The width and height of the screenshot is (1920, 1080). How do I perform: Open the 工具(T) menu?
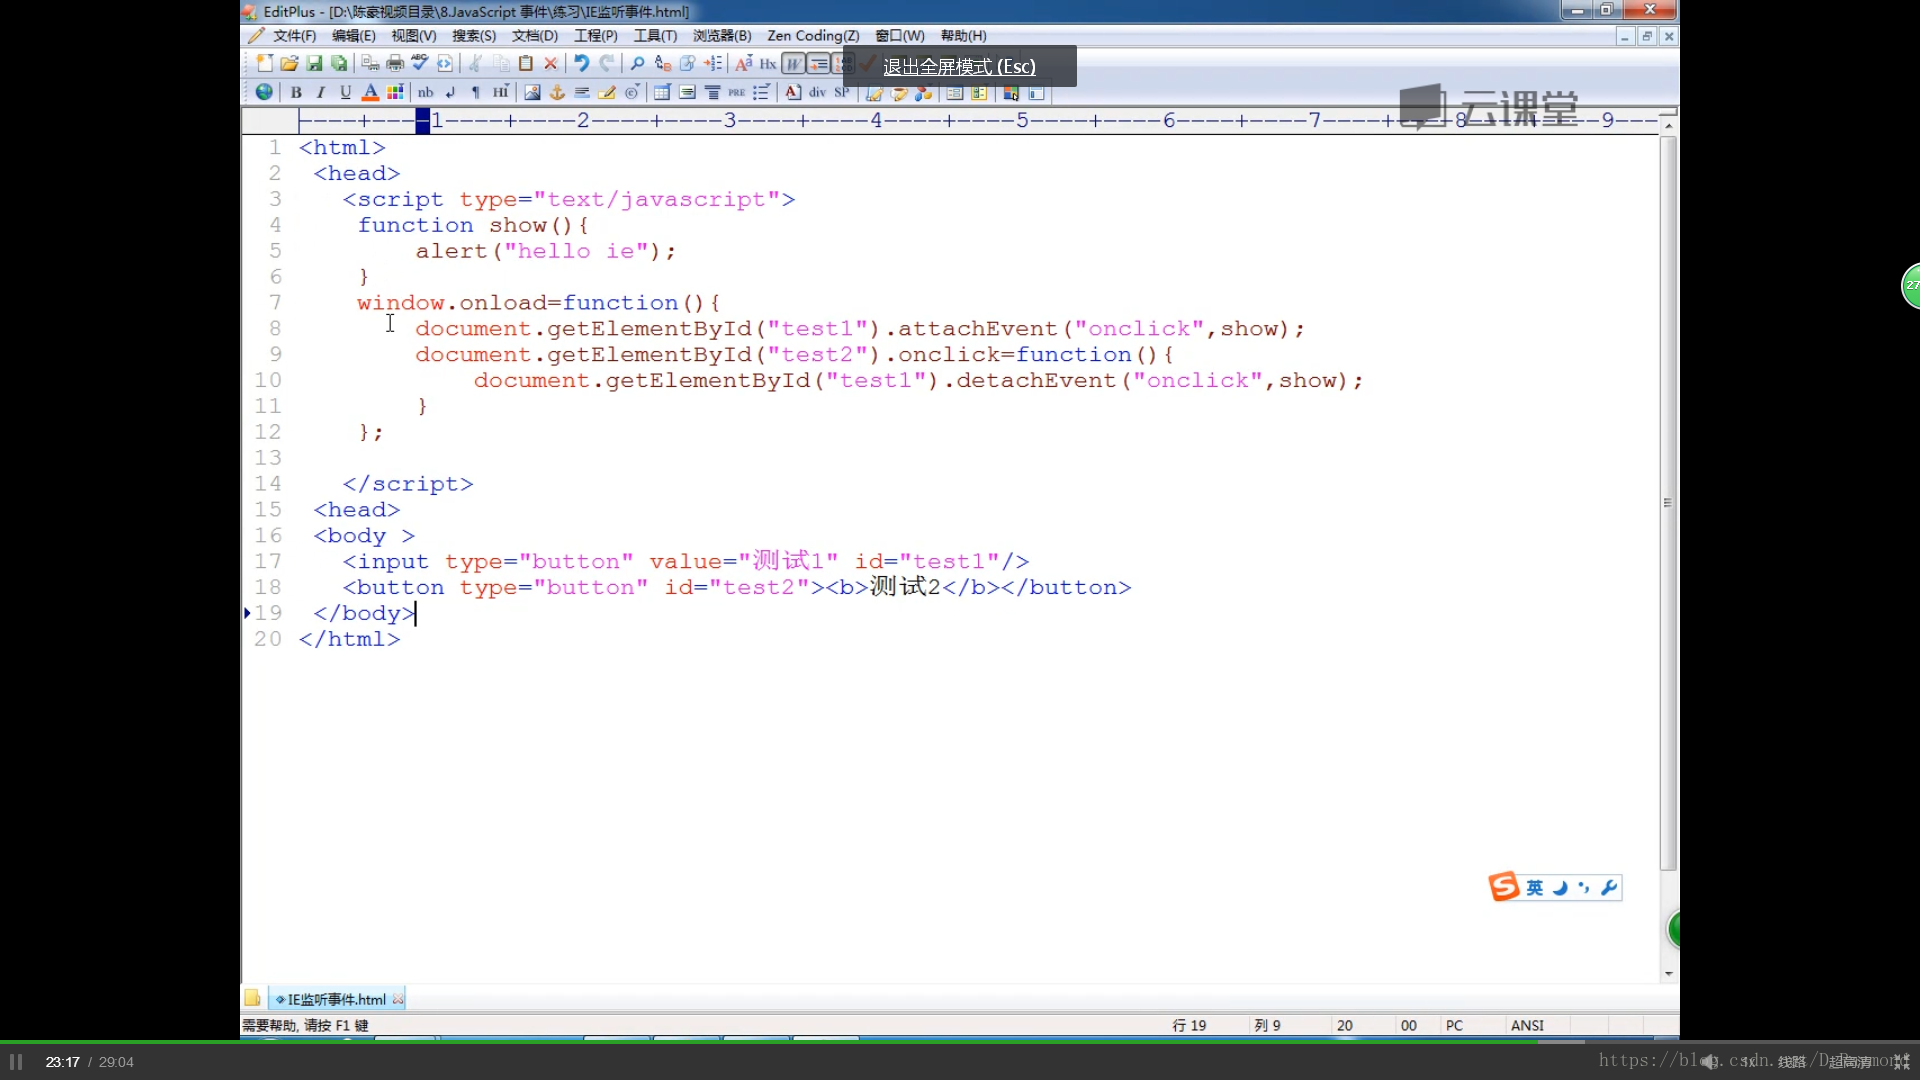tap(655, 36)
